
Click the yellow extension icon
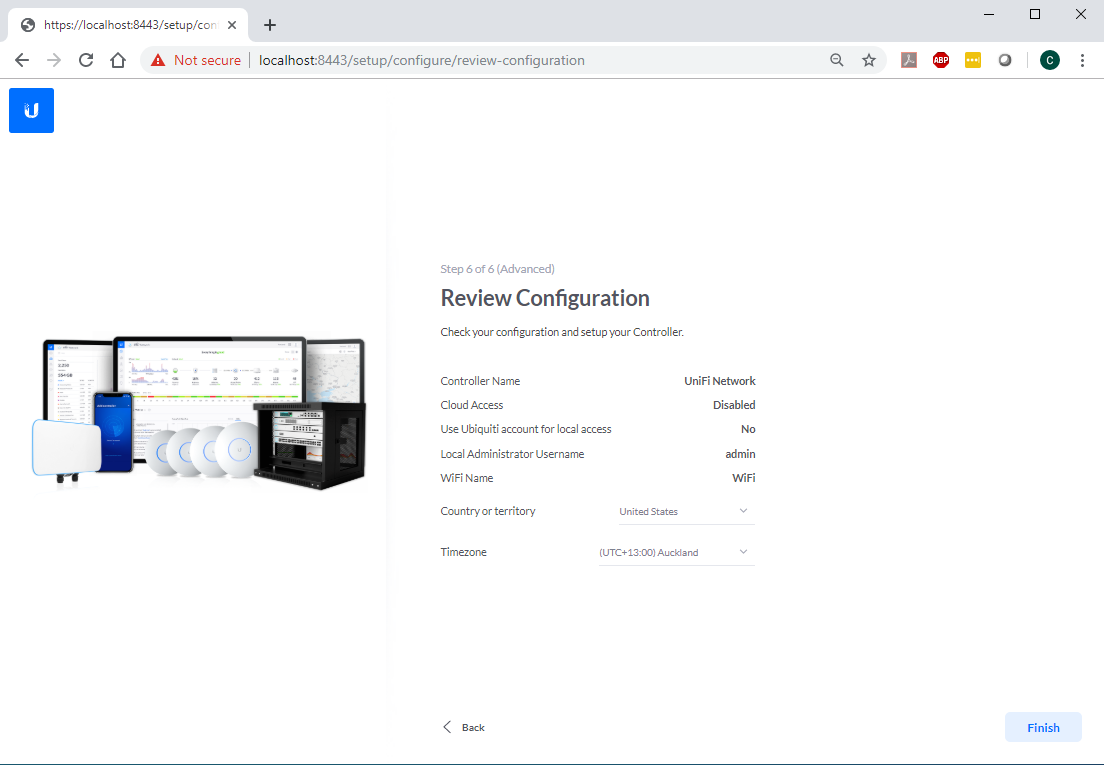972,61
